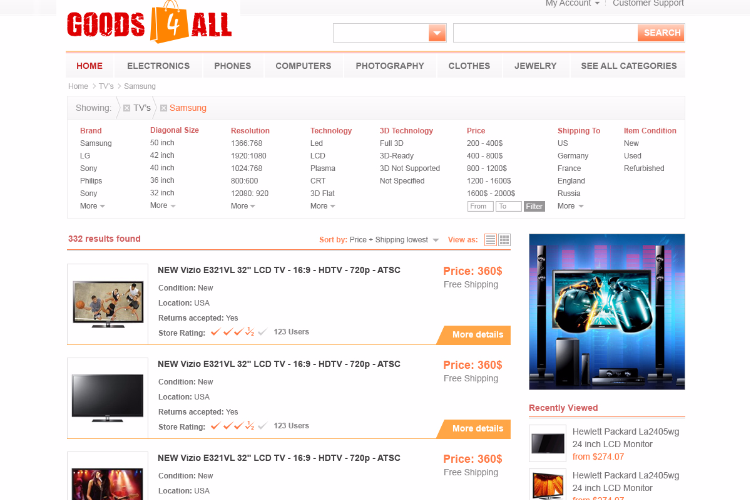This screenshot has height=500, width=750.
Task: Click More details on the second TV listing
Action: click(475, 429)
